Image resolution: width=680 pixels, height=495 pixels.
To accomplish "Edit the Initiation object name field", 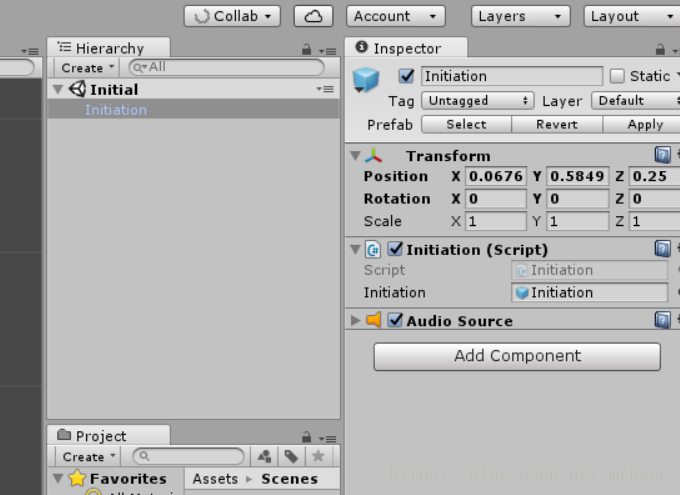I will pyautogui.click(x=512, y=76).
